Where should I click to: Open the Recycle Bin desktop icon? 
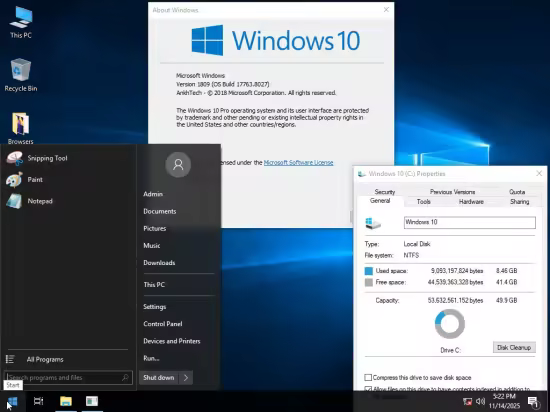[x=21, y=74]
